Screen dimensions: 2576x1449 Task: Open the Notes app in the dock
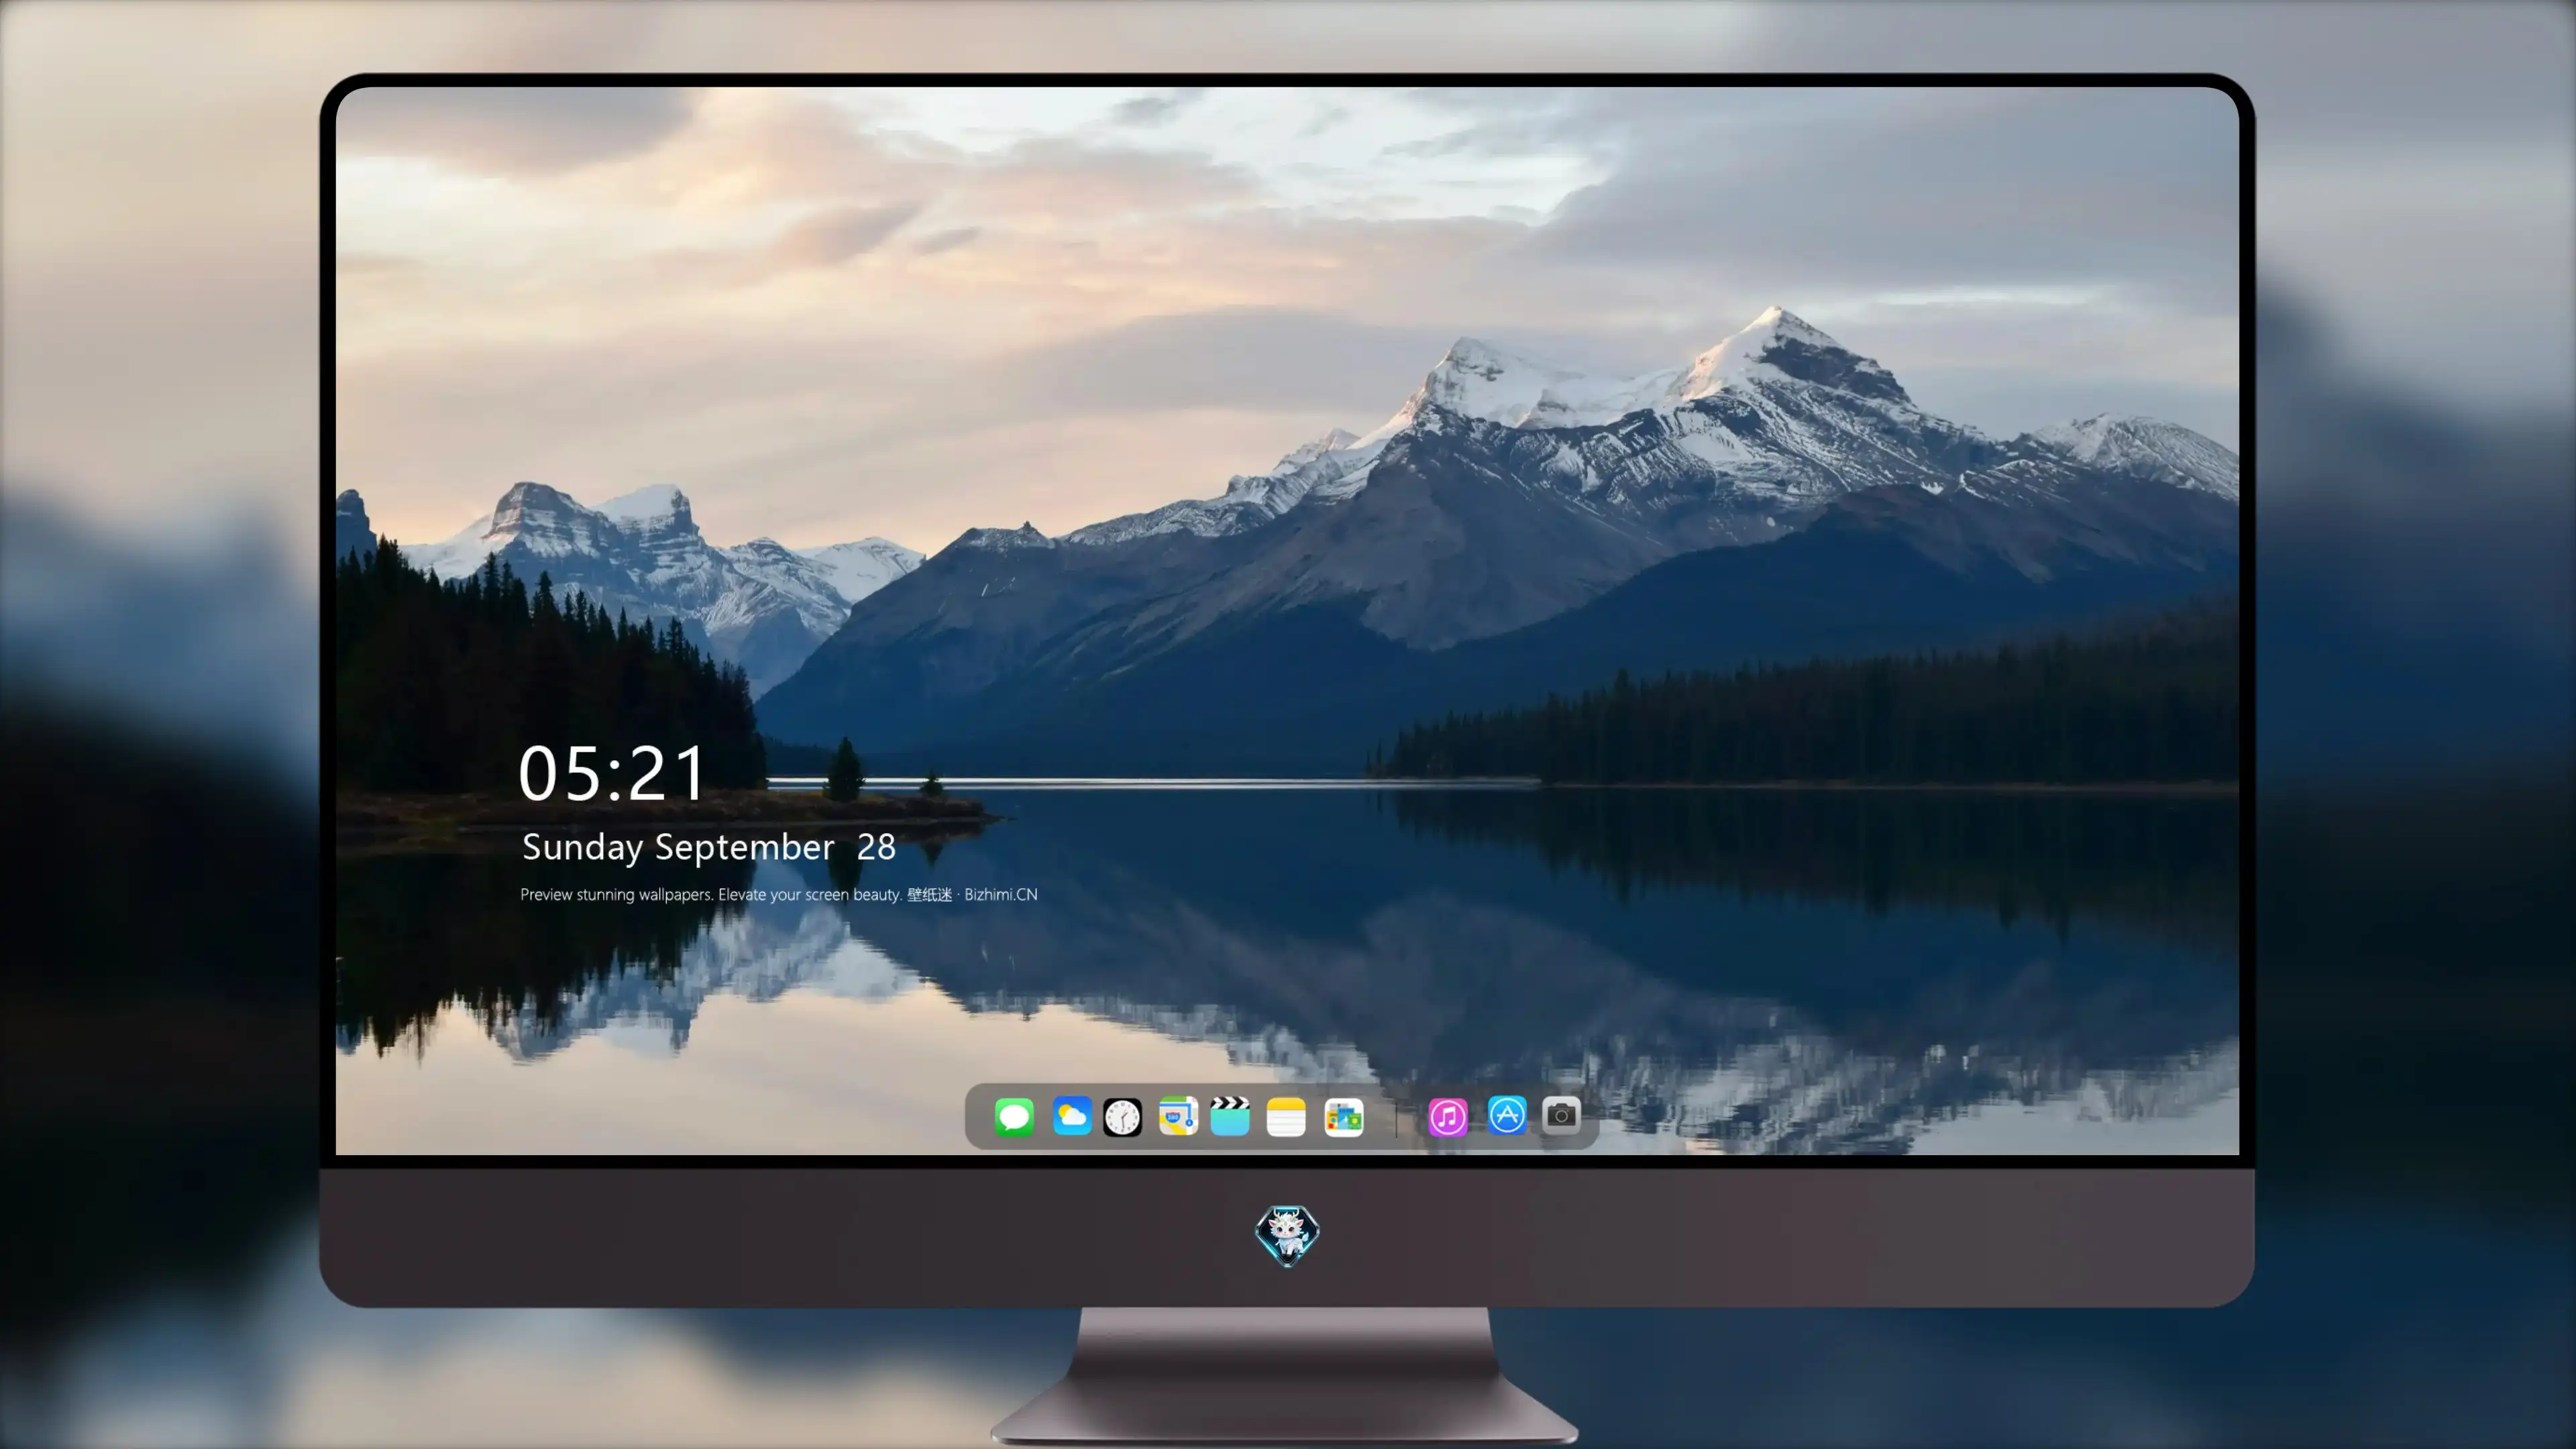1286,1117
